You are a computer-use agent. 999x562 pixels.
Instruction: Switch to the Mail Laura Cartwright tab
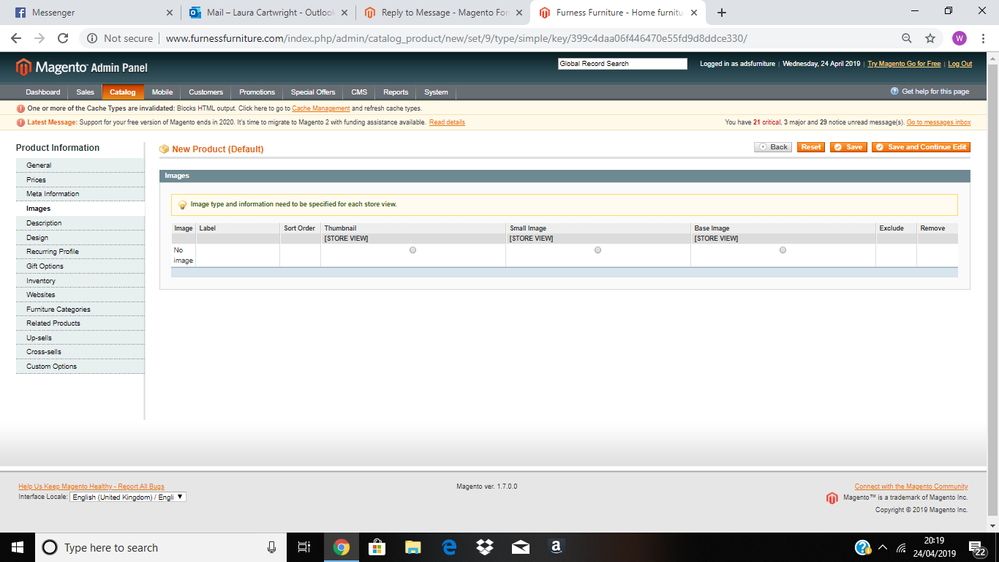(x=268, y=13)
